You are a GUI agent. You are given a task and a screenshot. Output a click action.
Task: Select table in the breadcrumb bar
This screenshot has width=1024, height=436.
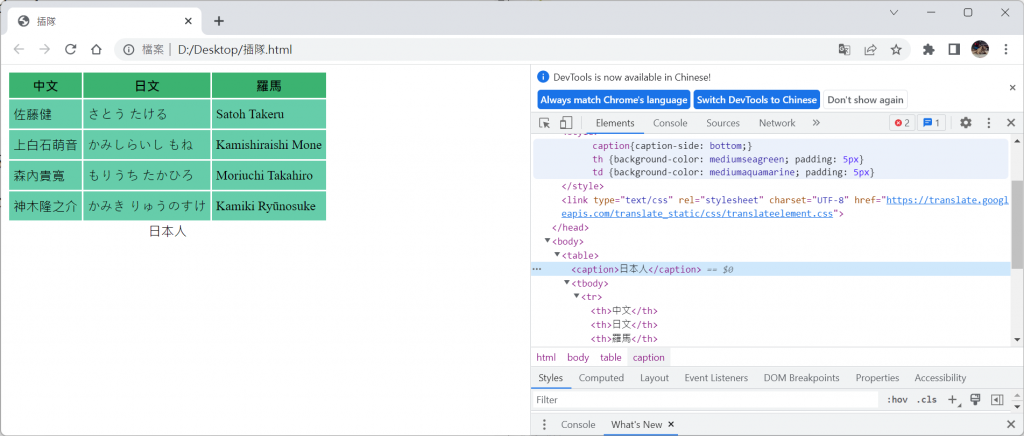pyautogui.click(x=611, y=357)
